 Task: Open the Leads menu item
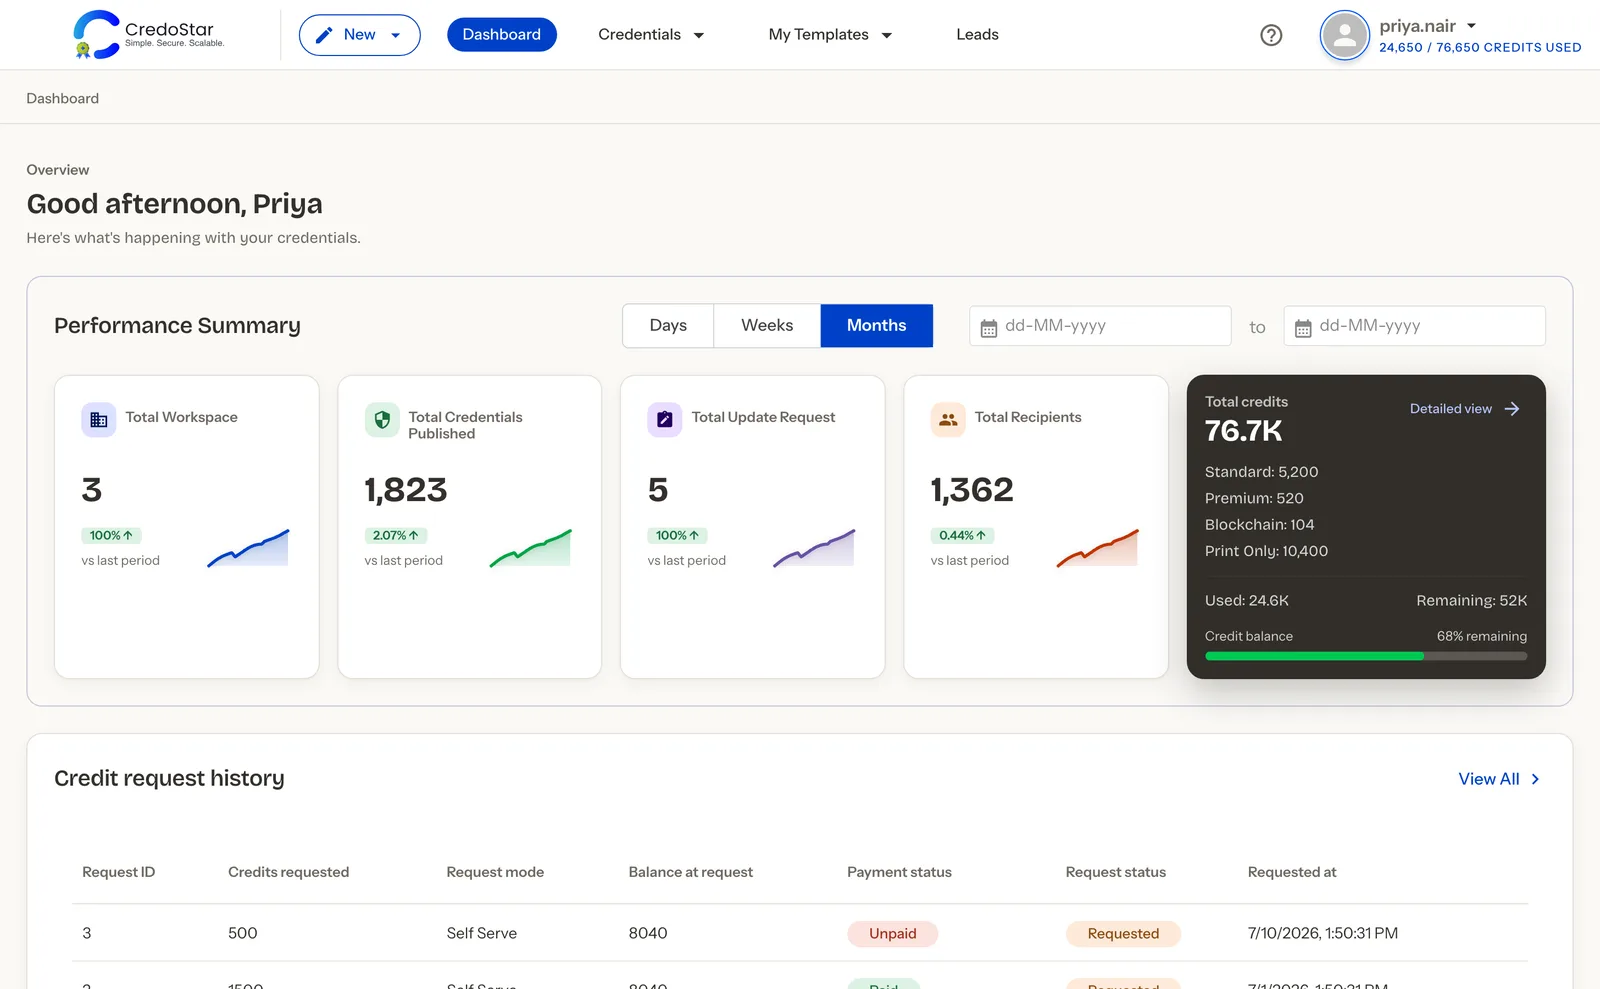coord(977,35)
